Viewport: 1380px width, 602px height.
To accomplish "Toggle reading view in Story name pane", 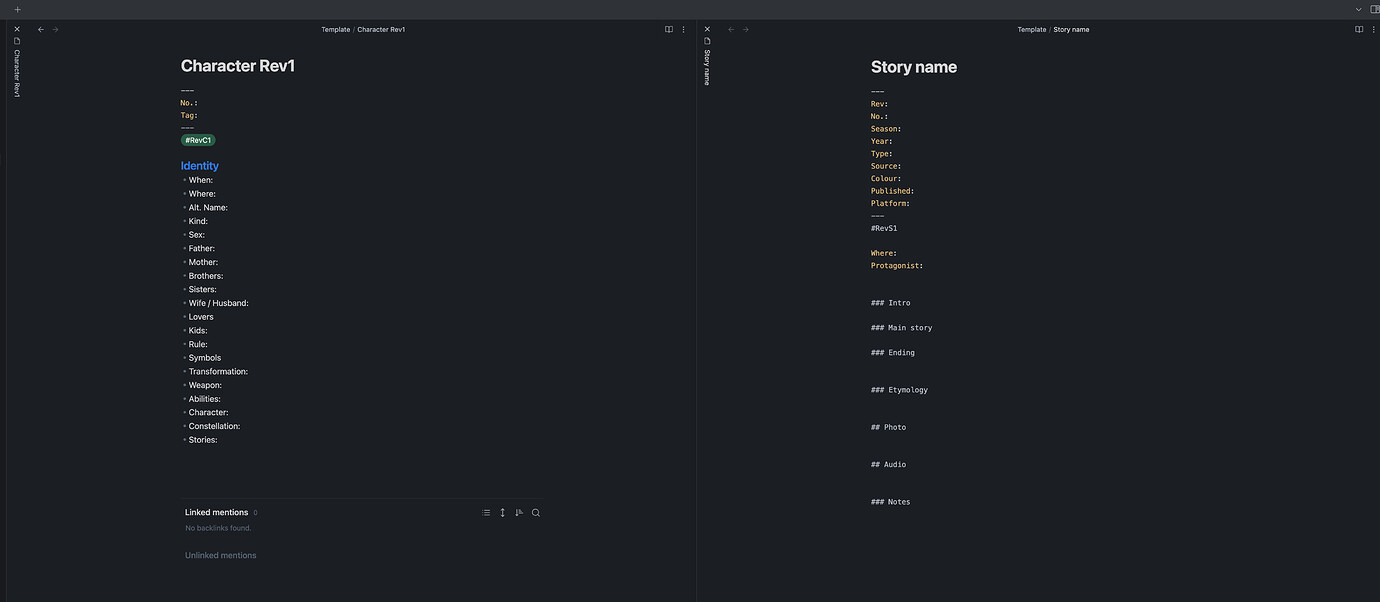I will pos(1358,29).
